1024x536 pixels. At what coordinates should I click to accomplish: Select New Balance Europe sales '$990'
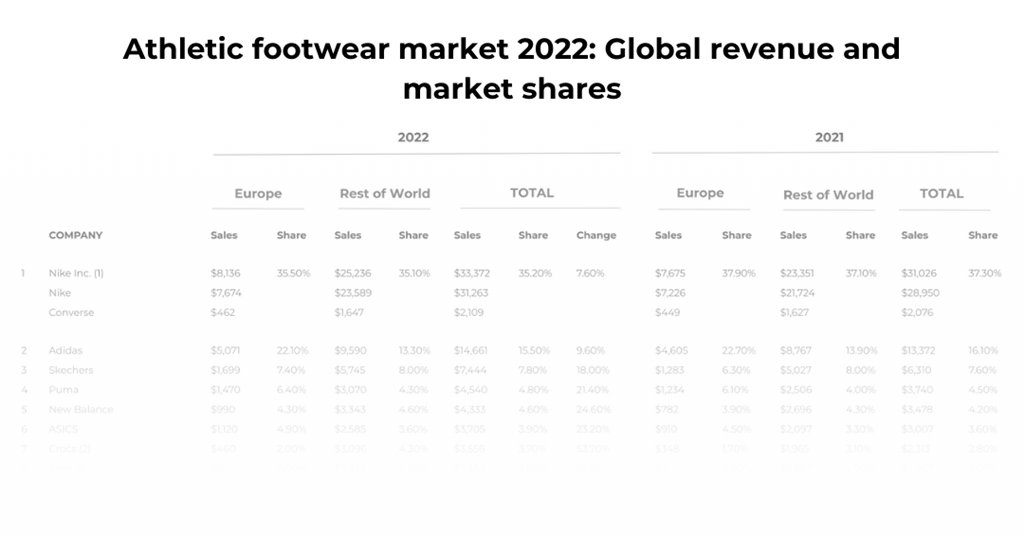(x=223, y=409)
